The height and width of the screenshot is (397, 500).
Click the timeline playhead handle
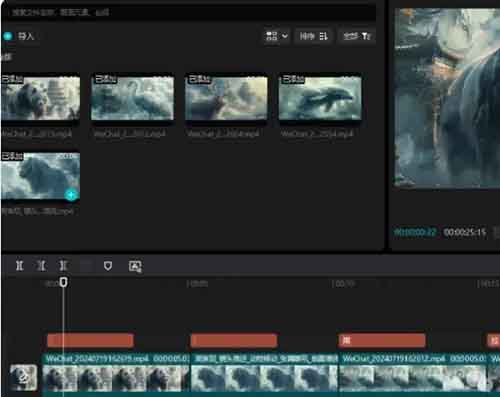(x=63, y=282)
